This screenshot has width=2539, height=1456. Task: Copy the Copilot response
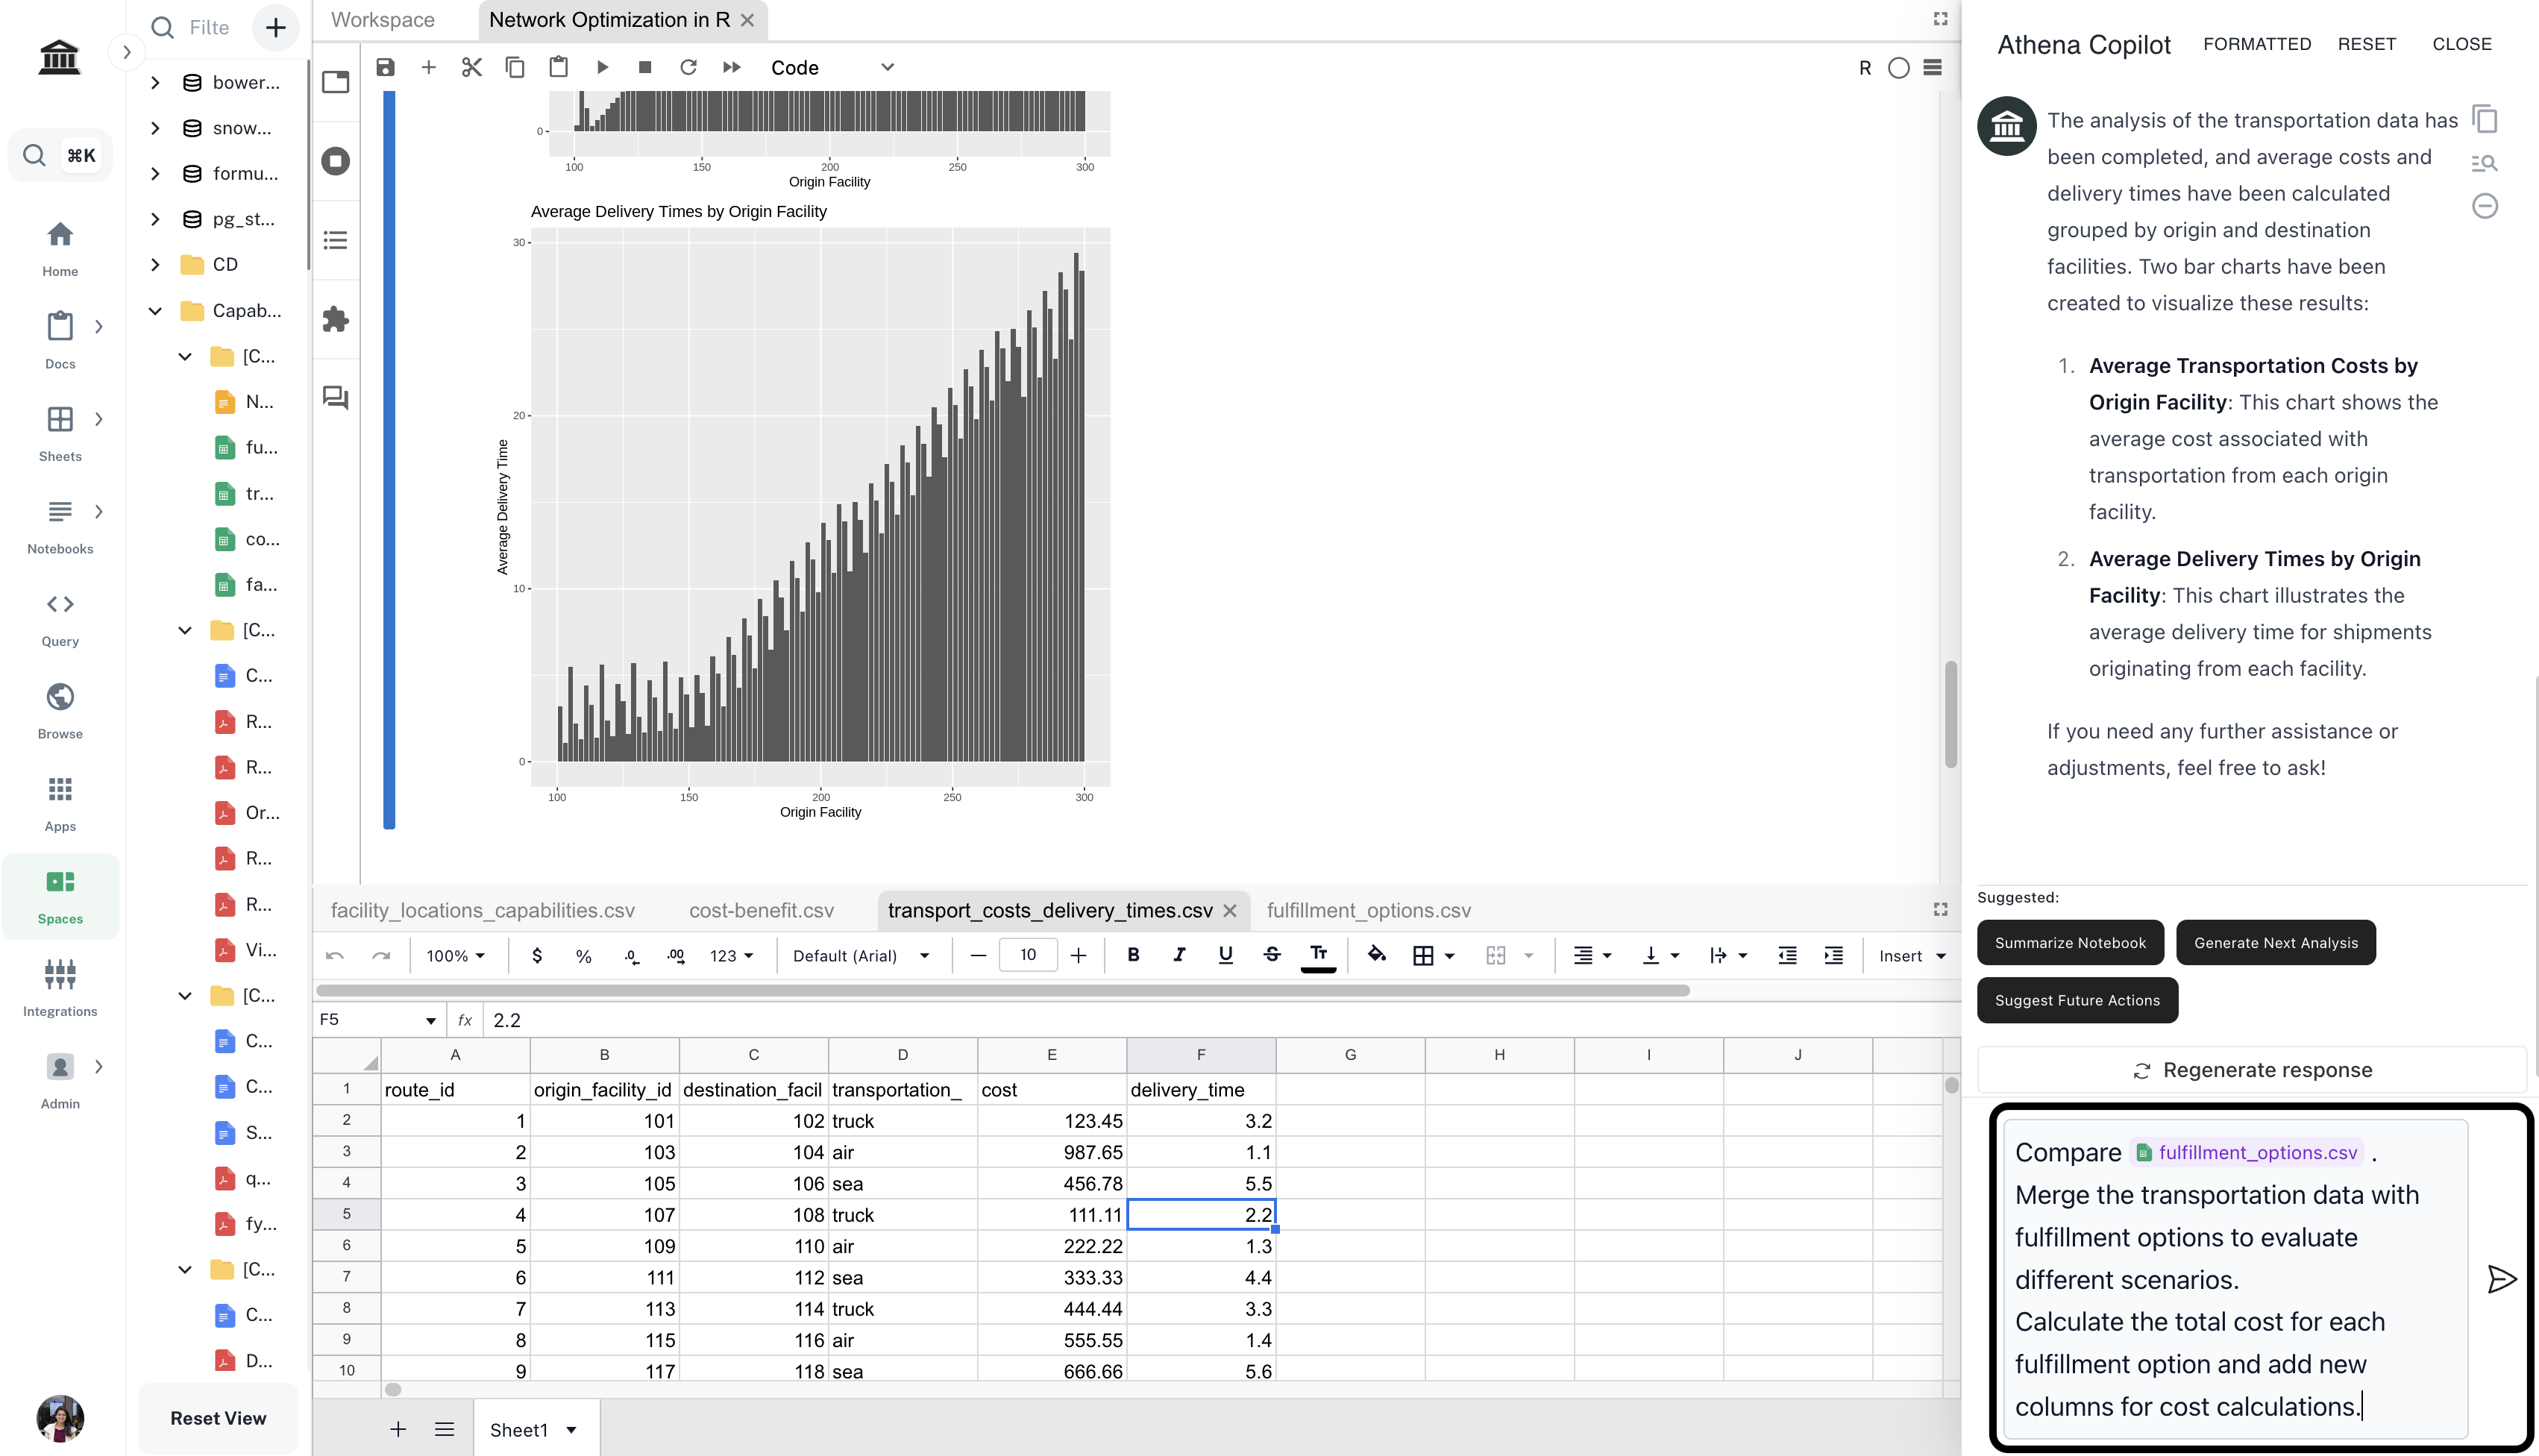(x=2484, y=119)
